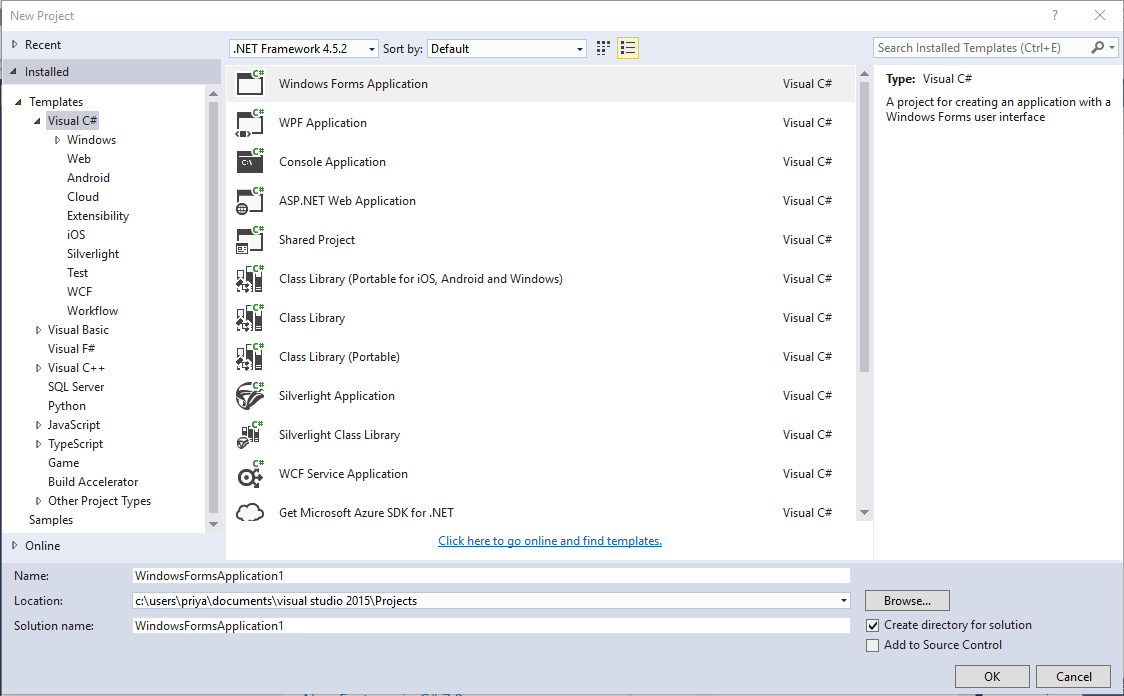Screen dimensions: 1124x696
Task: Click the Shared Project template icon
Action: [250, 239]
